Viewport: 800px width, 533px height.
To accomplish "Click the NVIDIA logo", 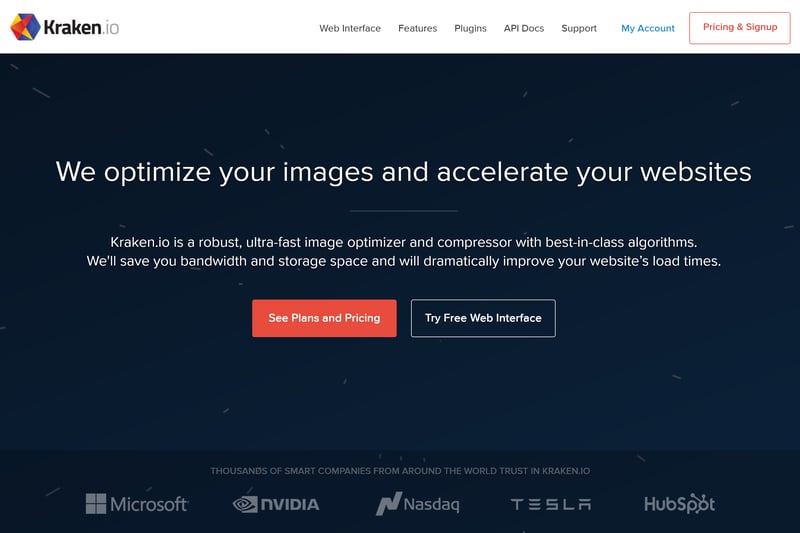I will pyautogui.click(x=276, y=504).
